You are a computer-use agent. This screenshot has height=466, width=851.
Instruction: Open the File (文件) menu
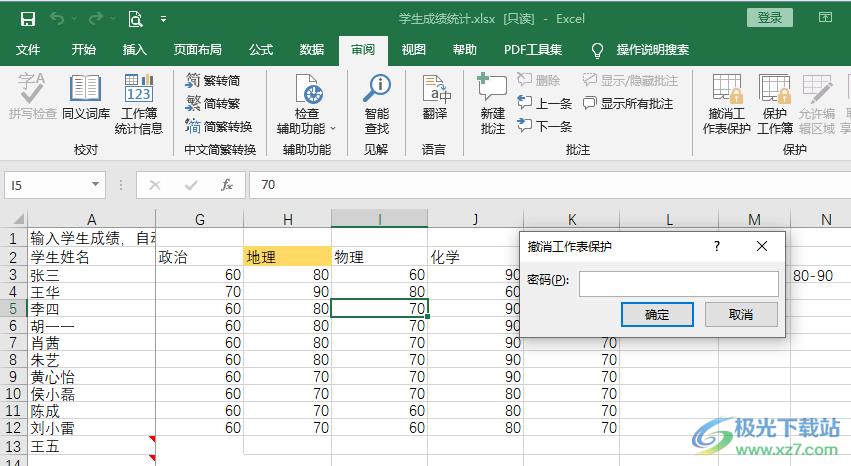28,50
